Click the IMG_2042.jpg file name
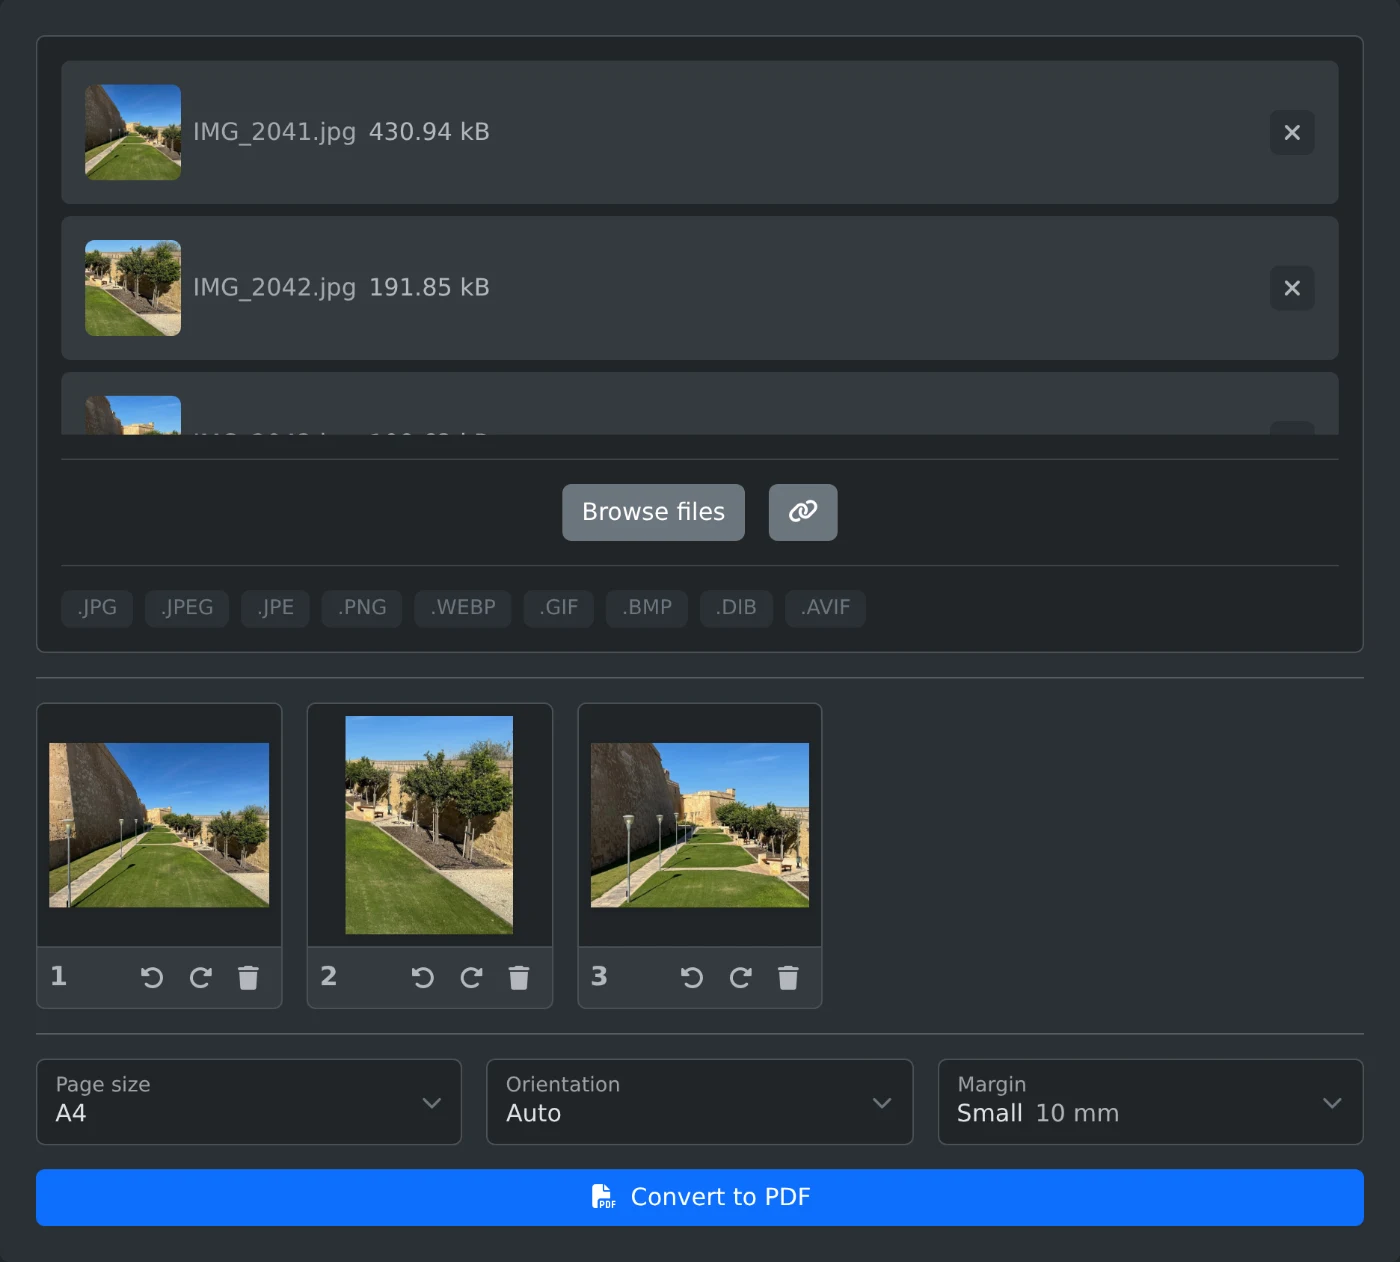Viewport: 1400px width, 1262px height. 274,288
